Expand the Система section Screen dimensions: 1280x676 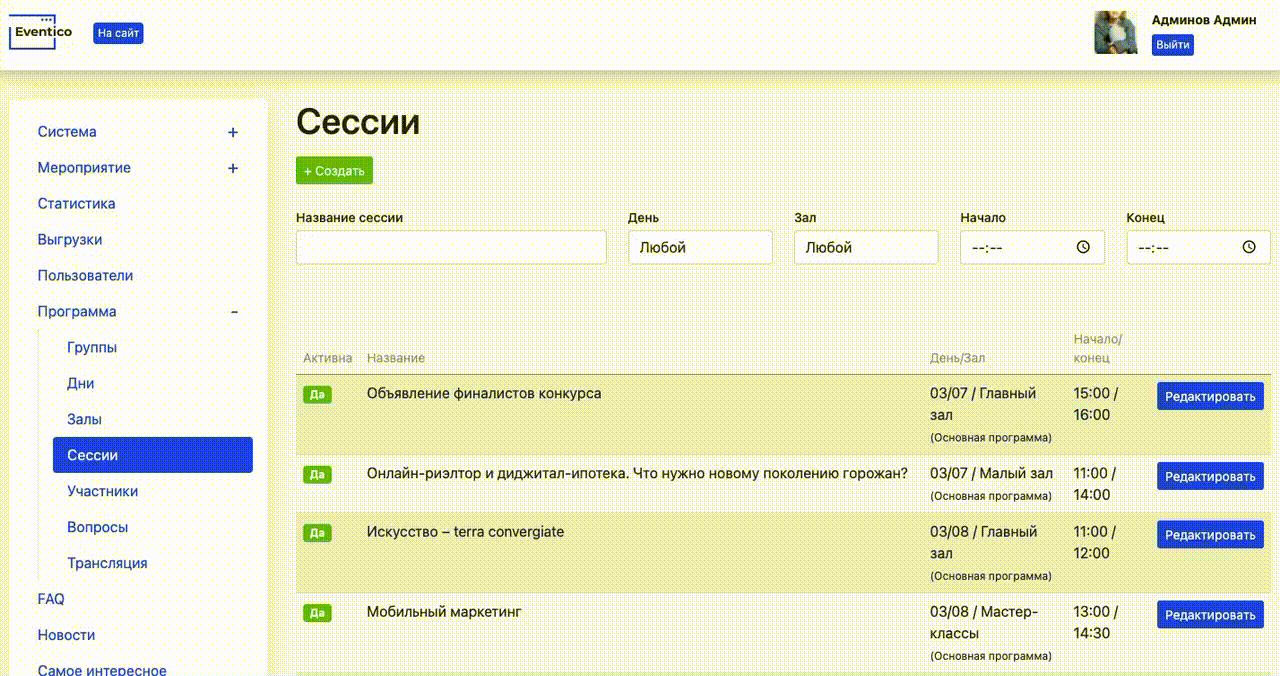(x=233, y=131)
